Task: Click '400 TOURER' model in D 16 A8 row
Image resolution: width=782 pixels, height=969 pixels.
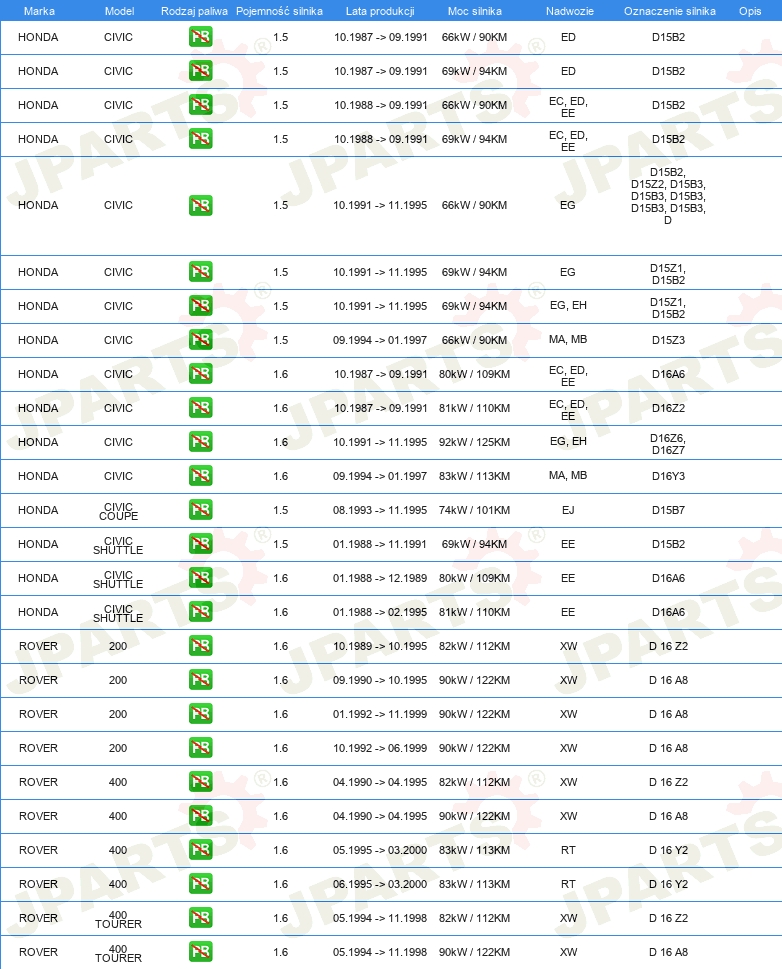Action: (x=118, y=954)
